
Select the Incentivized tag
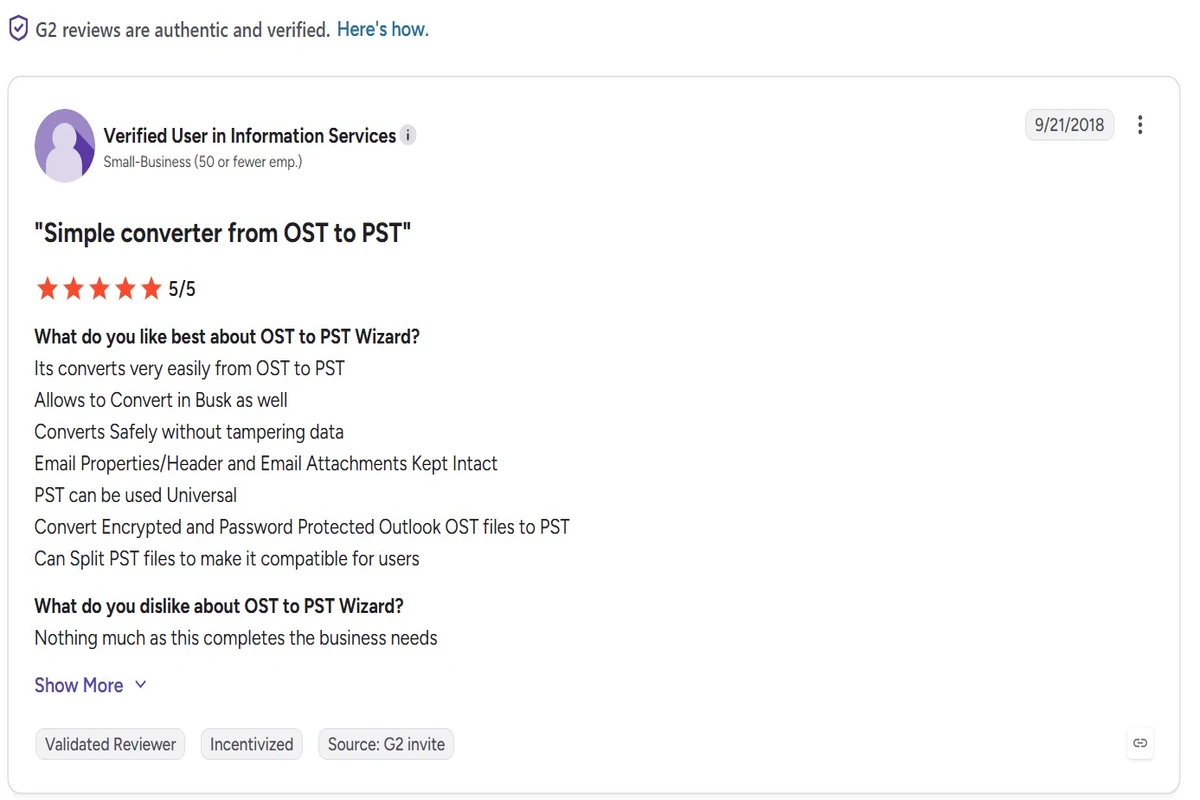point(252,744)
